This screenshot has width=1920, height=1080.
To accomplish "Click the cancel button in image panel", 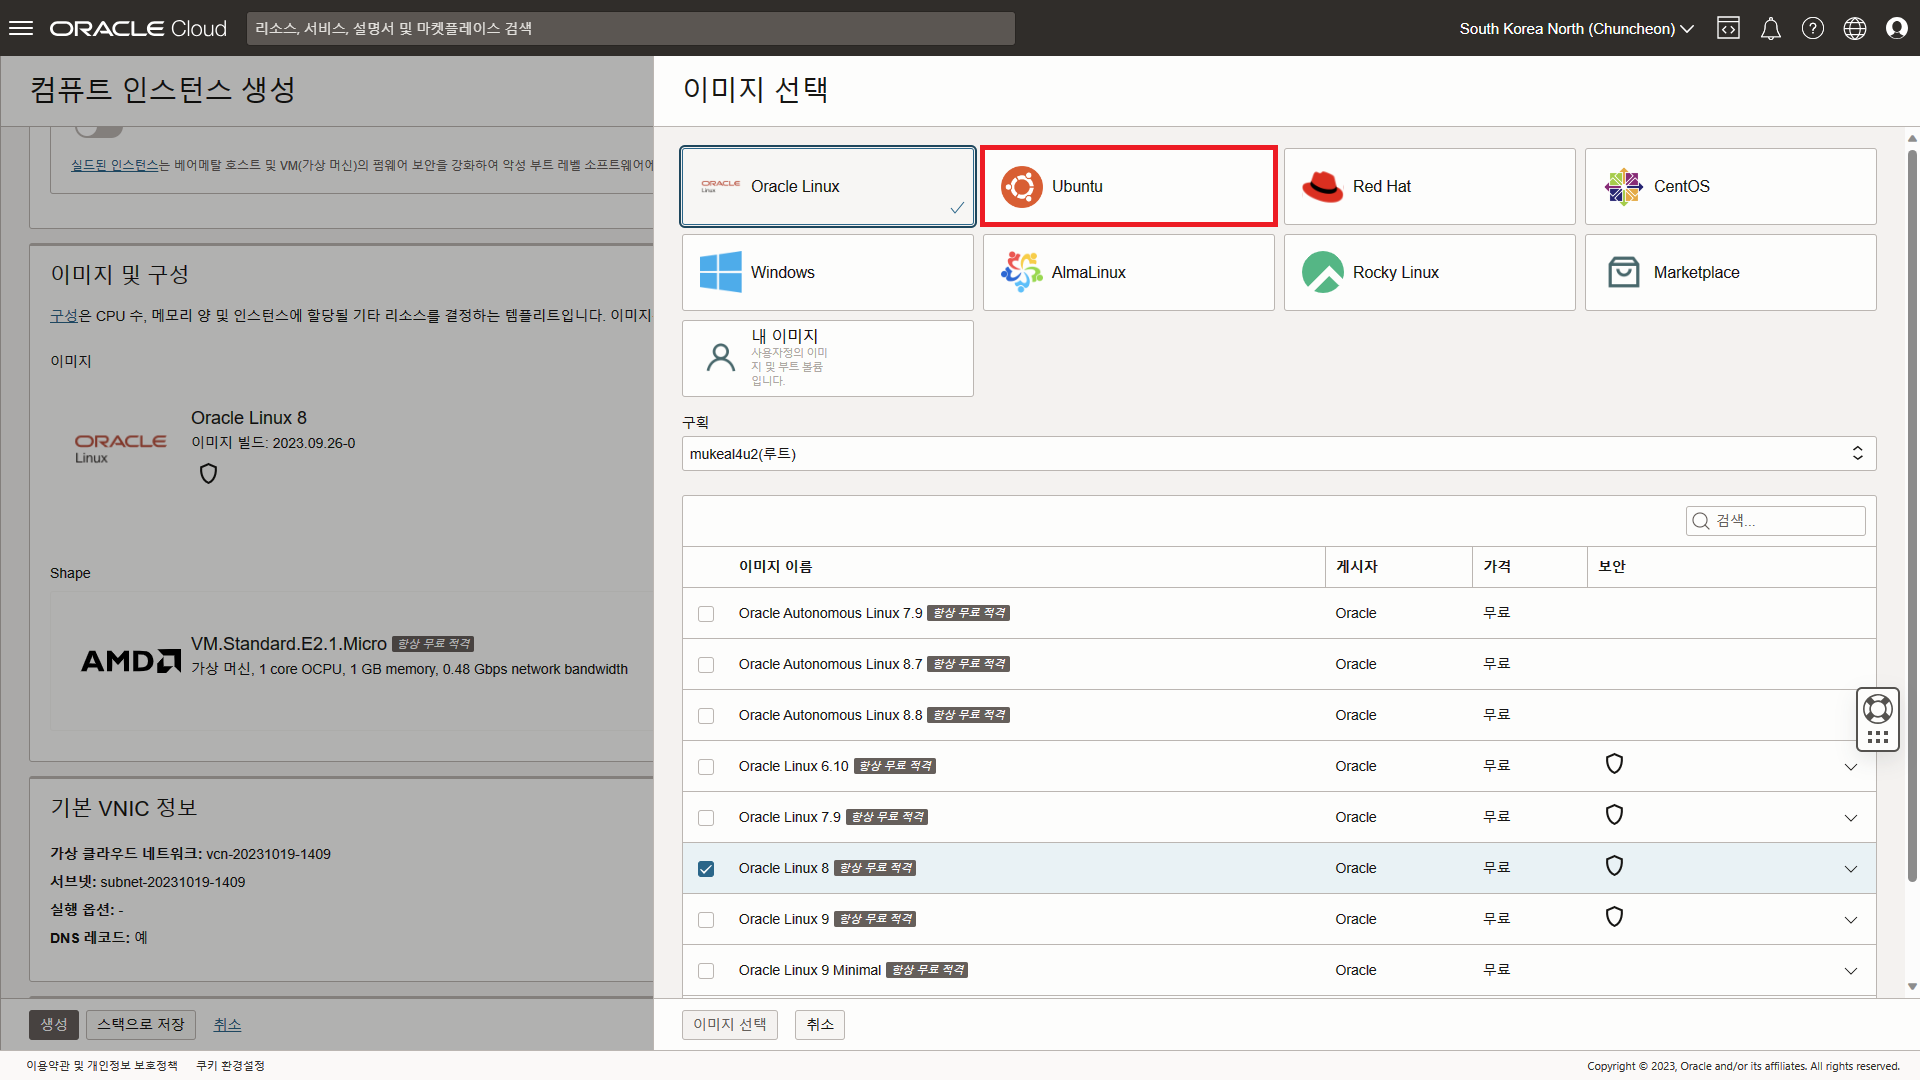I will click(x=819, y=1024).
